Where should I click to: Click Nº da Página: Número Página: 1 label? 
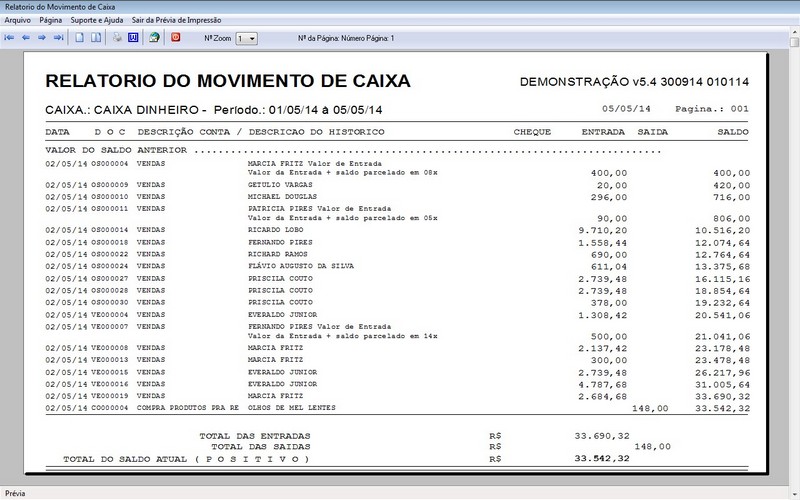(346, 38)
